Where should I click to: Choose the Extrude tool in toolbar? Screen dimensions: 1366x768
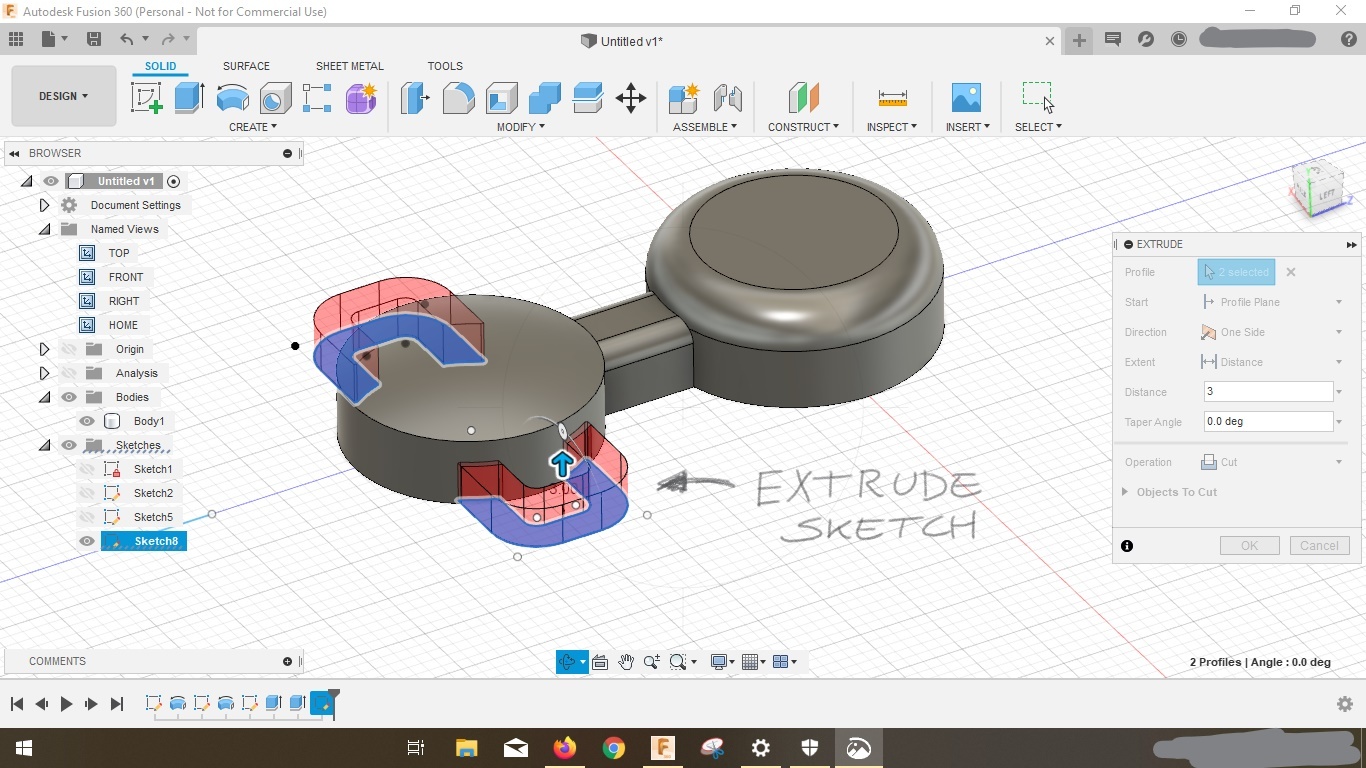point(189,98)
